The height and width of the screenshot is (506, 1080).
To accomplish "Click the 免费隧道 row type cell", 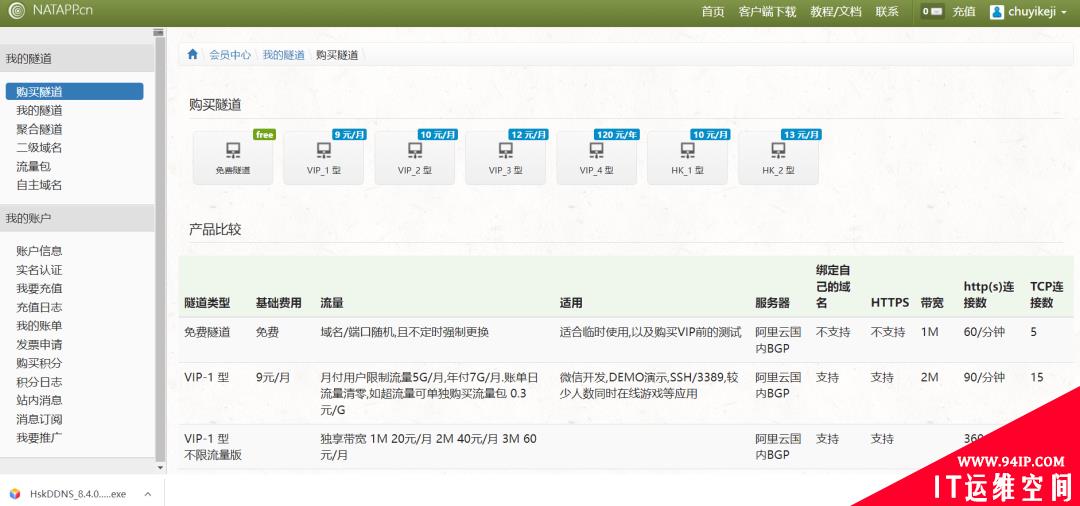I will (207, 332).
